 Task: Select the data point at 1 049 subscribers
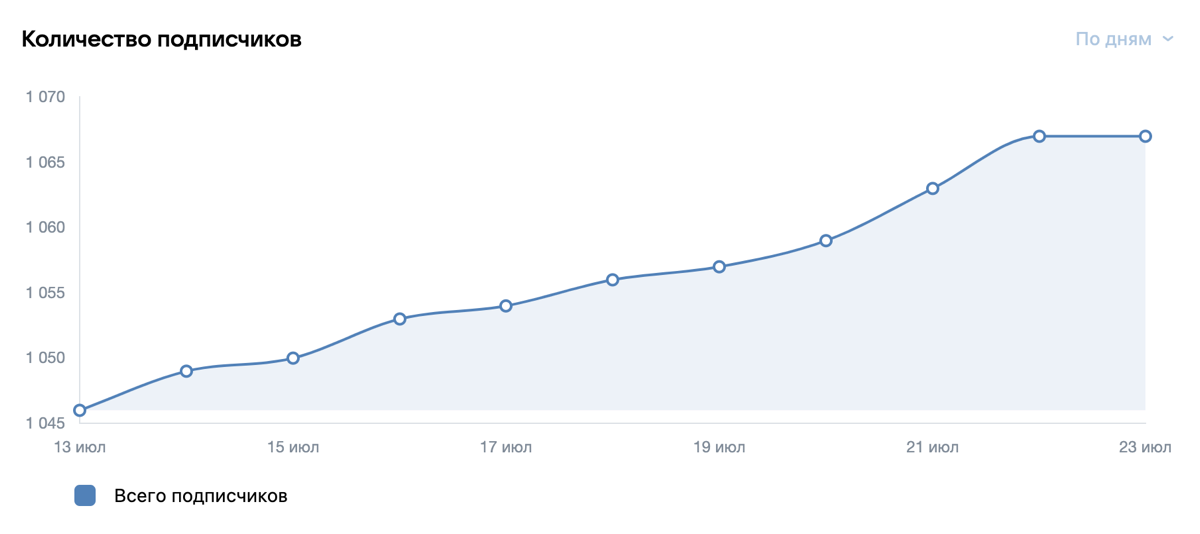pos(186,371)
